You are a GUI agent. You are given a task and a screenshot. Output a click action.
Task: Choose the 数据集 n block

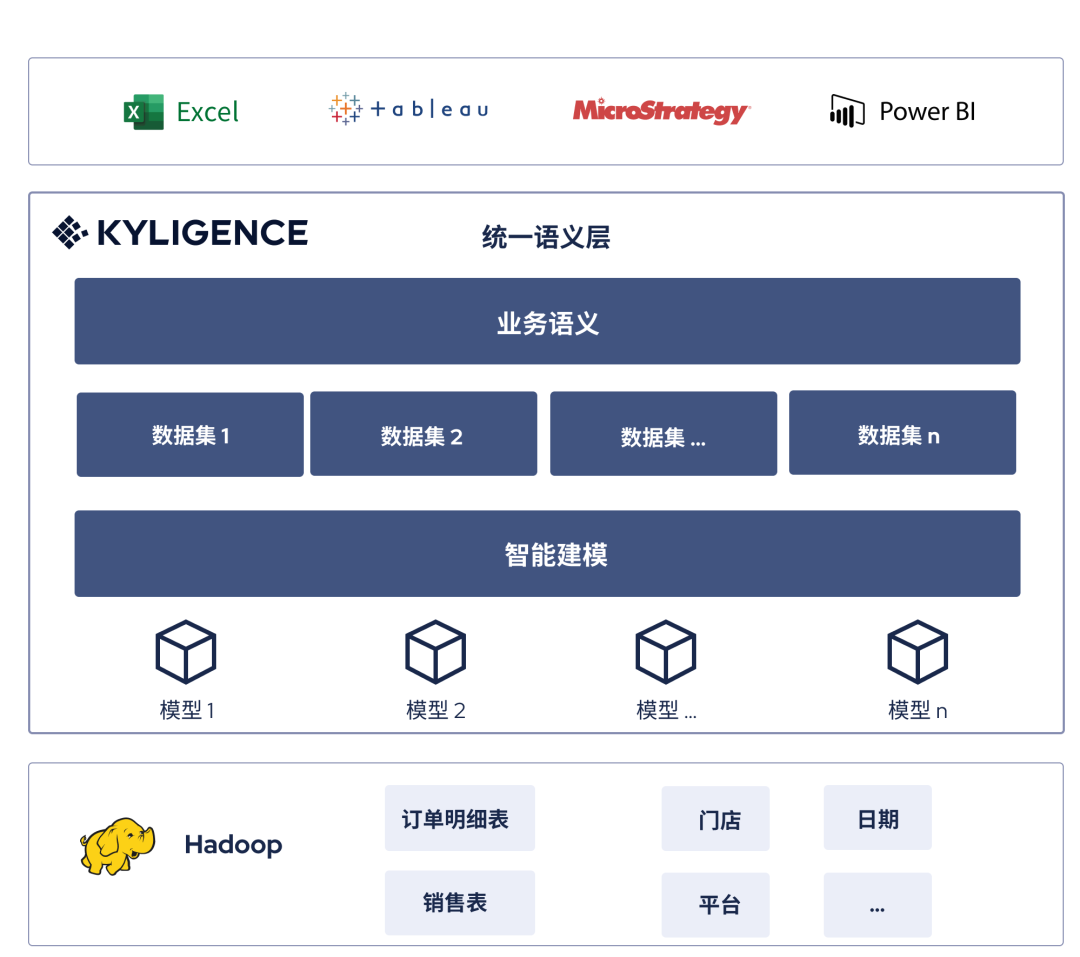pos(902,433)
